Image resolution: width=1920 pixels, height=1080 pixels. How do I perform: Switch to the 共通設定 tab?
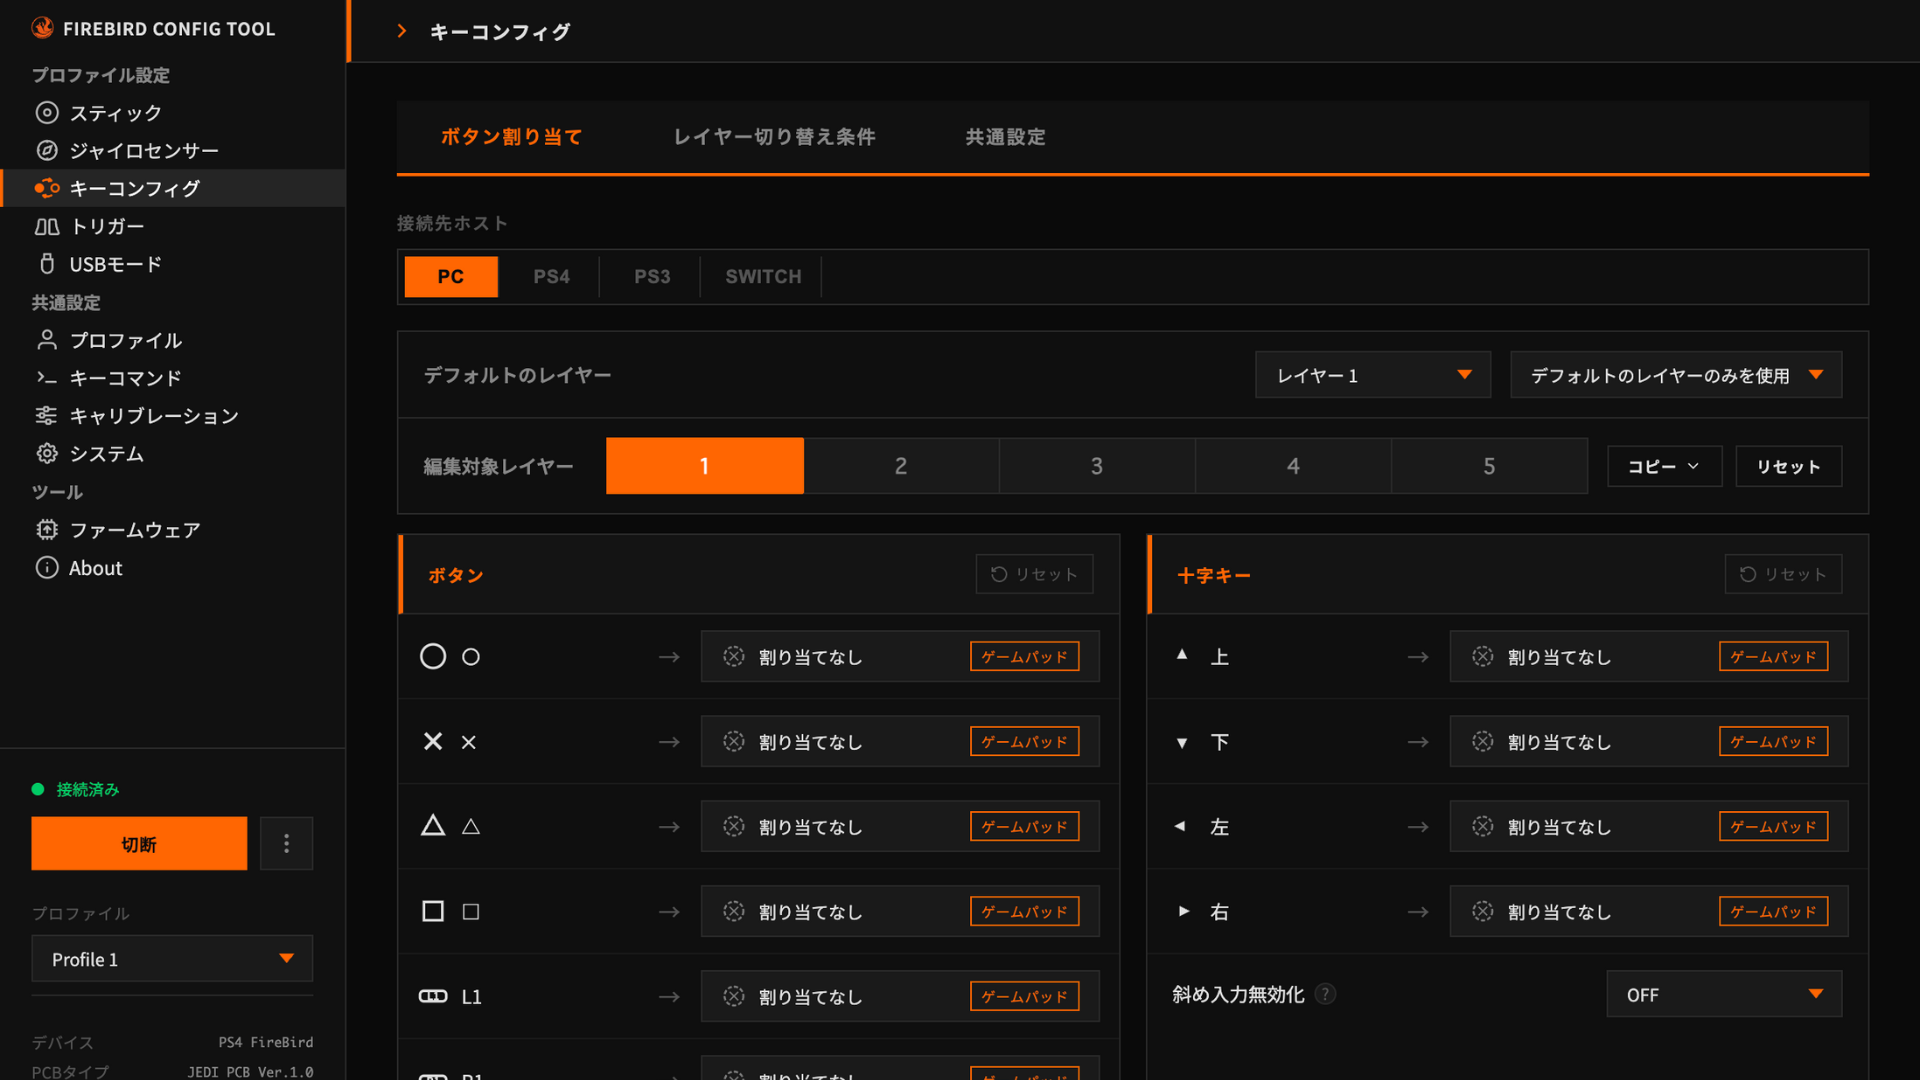(x=1005, y=137)
